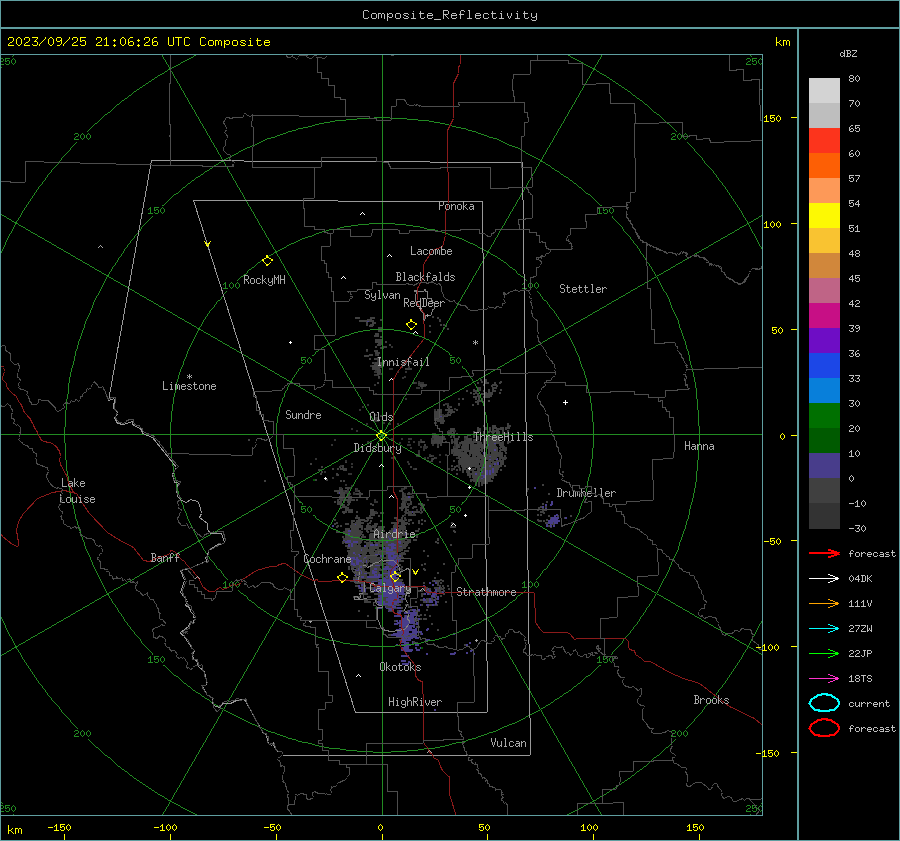Image resolution: width=900 pixels, height=841 pixels.
Task: Select the Strathmore label
Action: [x=486, y=592]
